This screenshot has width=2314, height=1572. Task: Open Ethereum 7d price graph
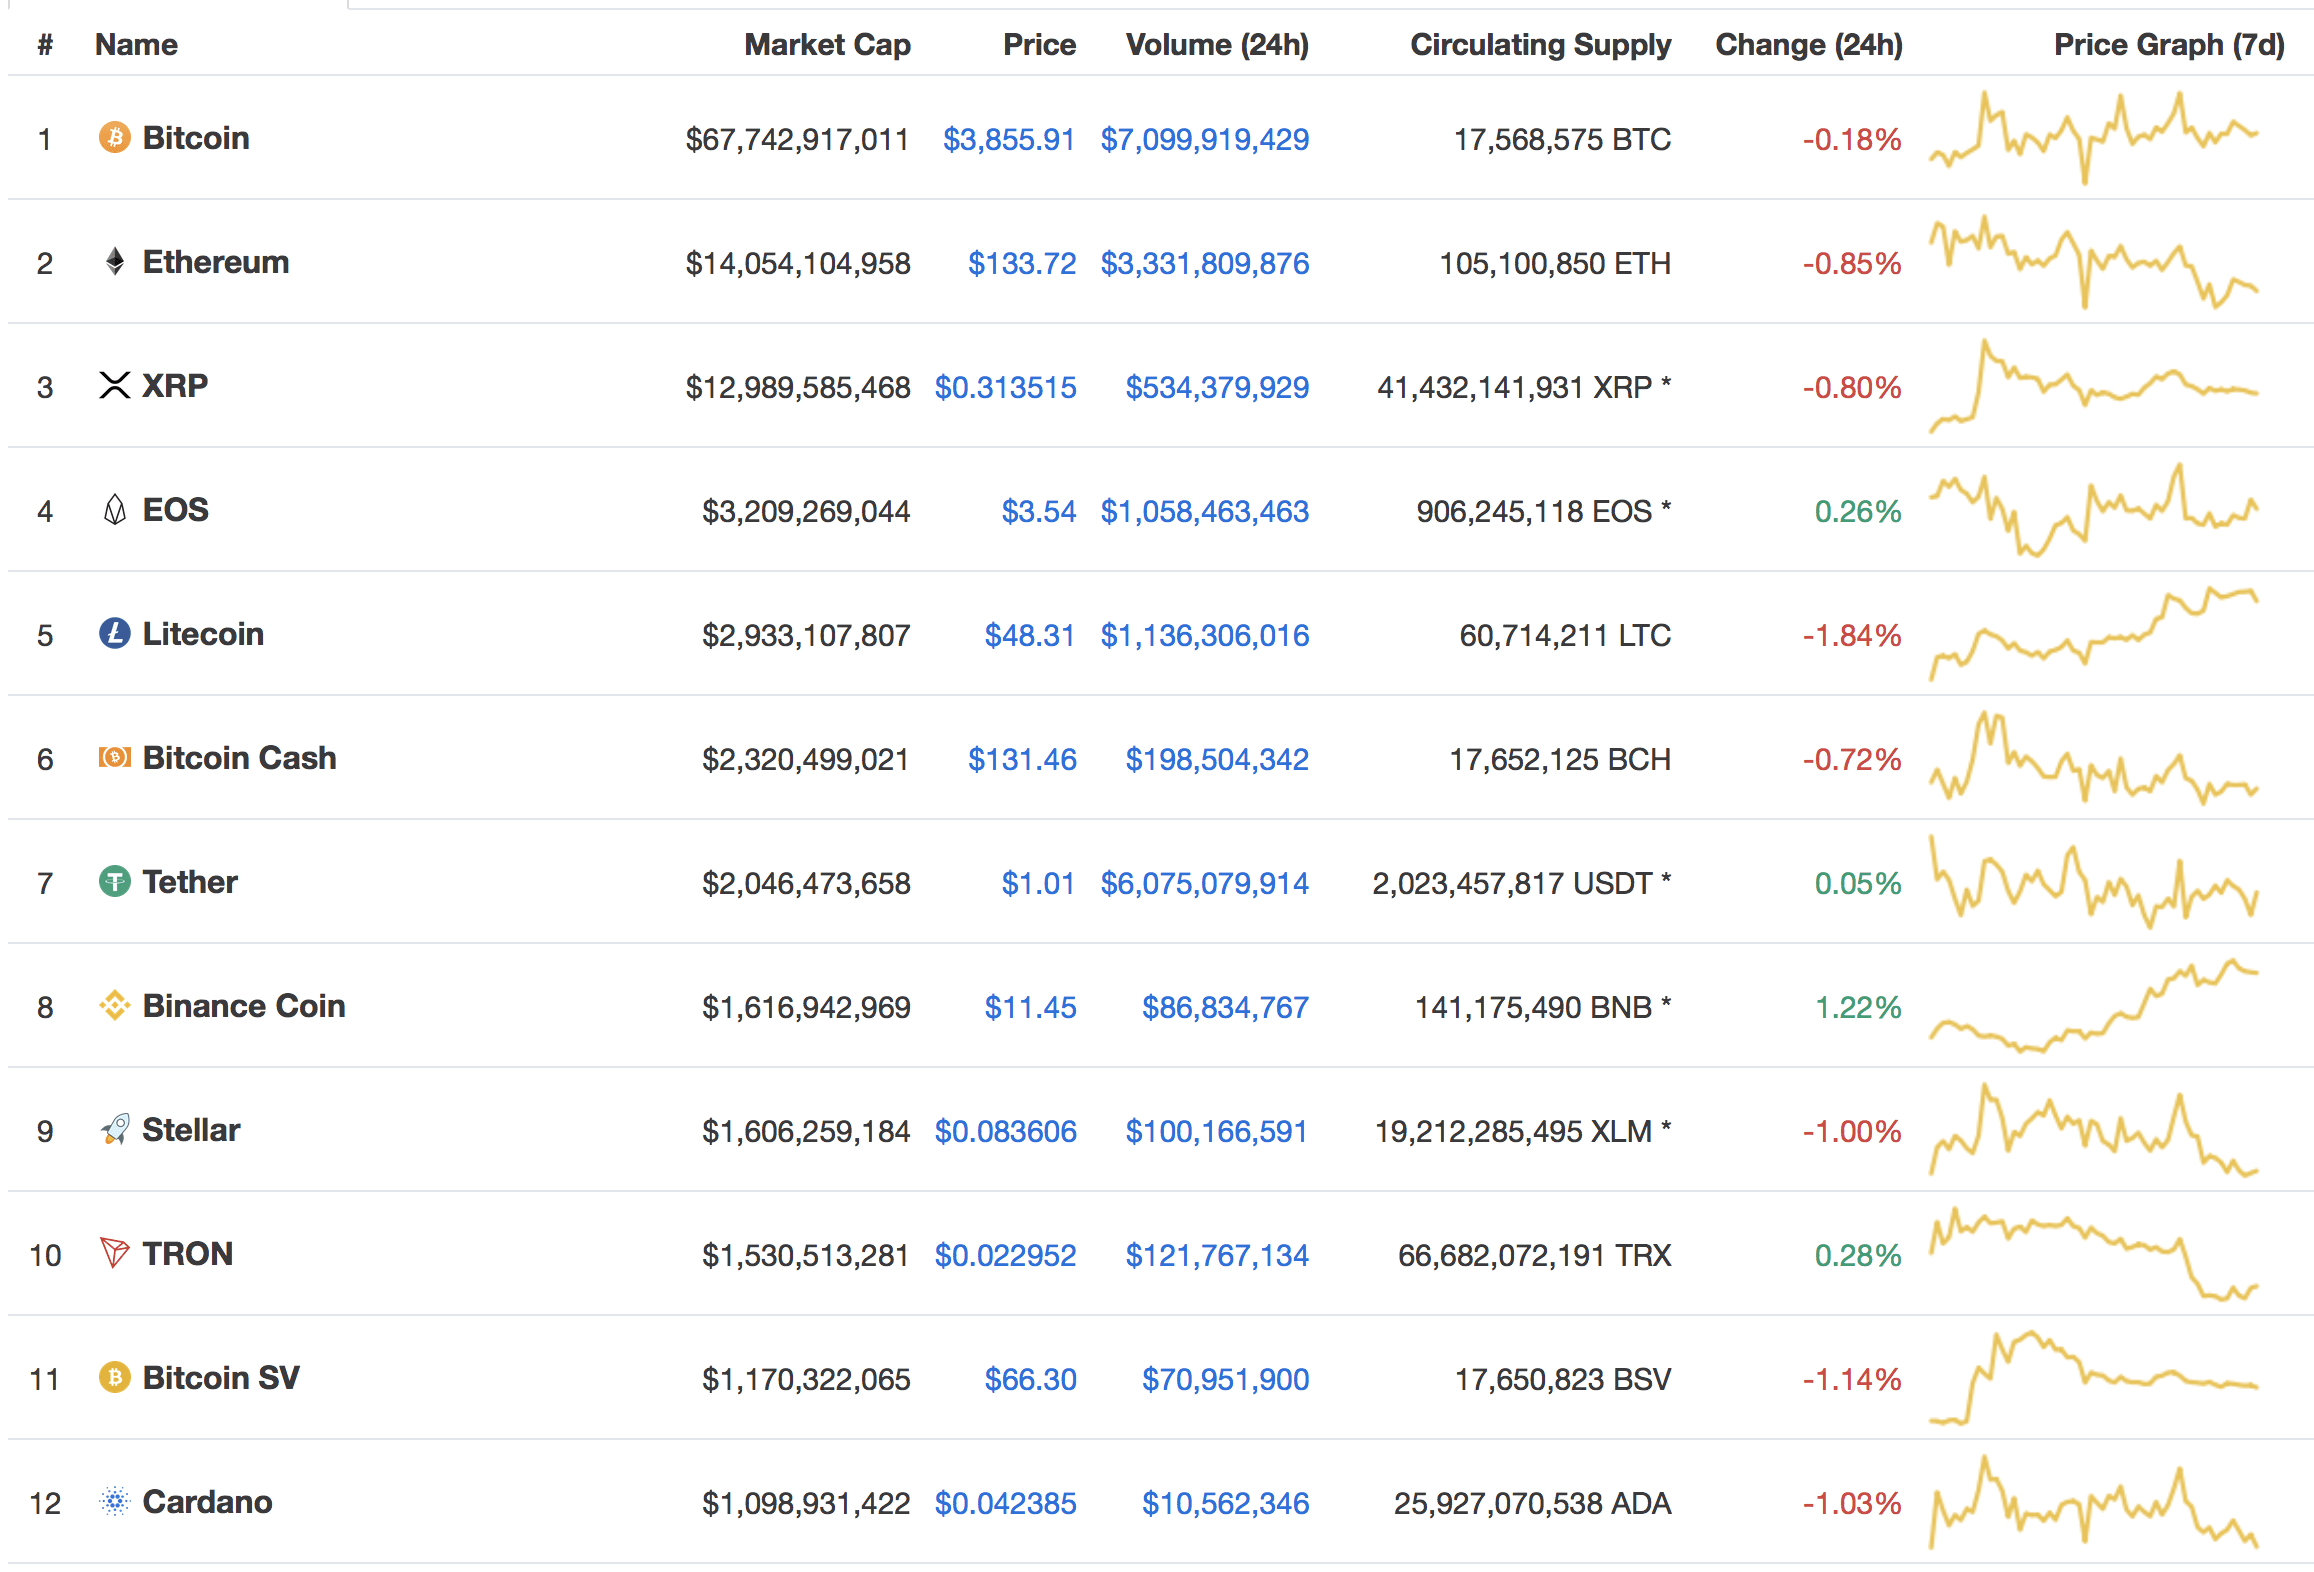pyautogui.click(x=2093, y=261)
